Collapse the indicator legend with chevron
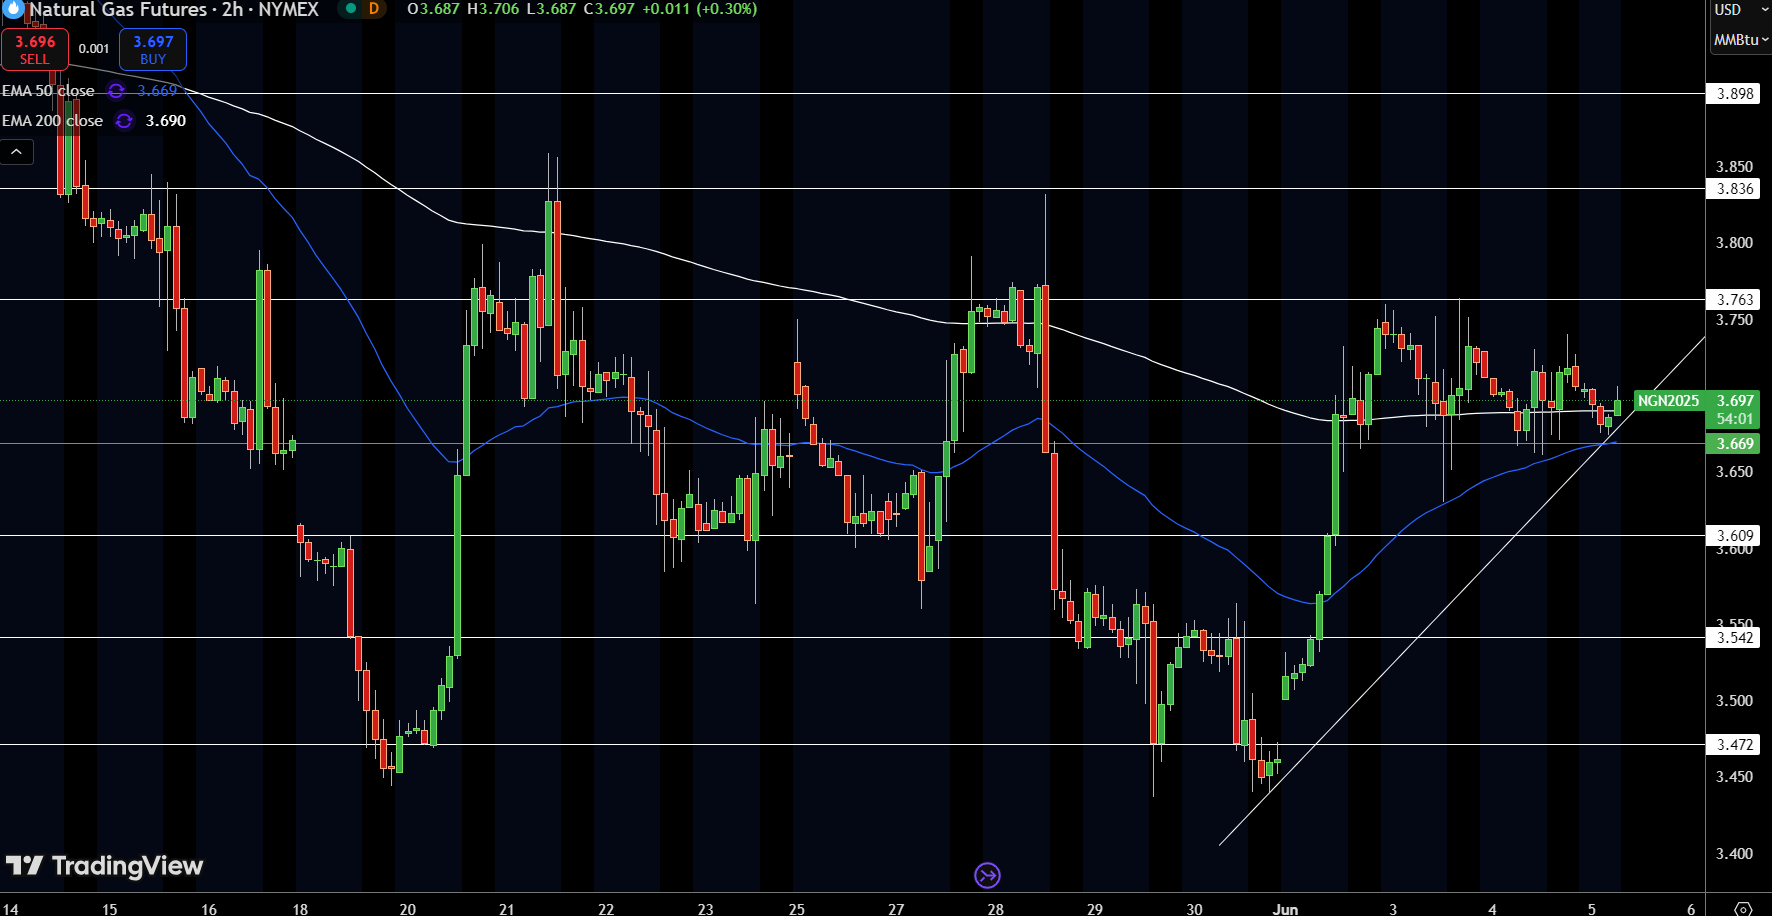1772x916 pixels. pos(17,152)
